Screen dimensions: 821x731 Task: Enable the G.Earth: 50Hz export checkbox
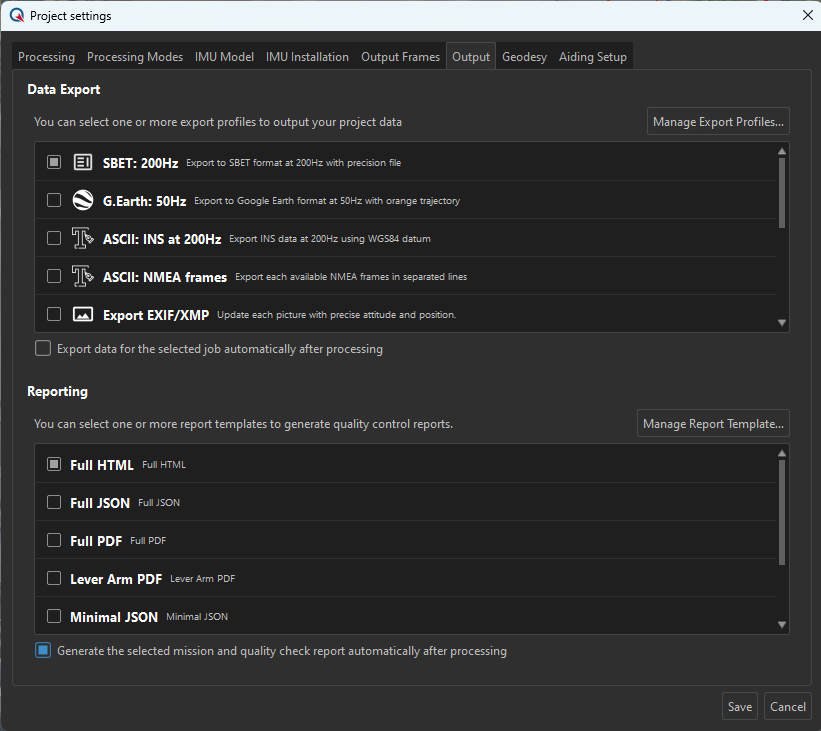pyautogui.click(x=54, y=200)
